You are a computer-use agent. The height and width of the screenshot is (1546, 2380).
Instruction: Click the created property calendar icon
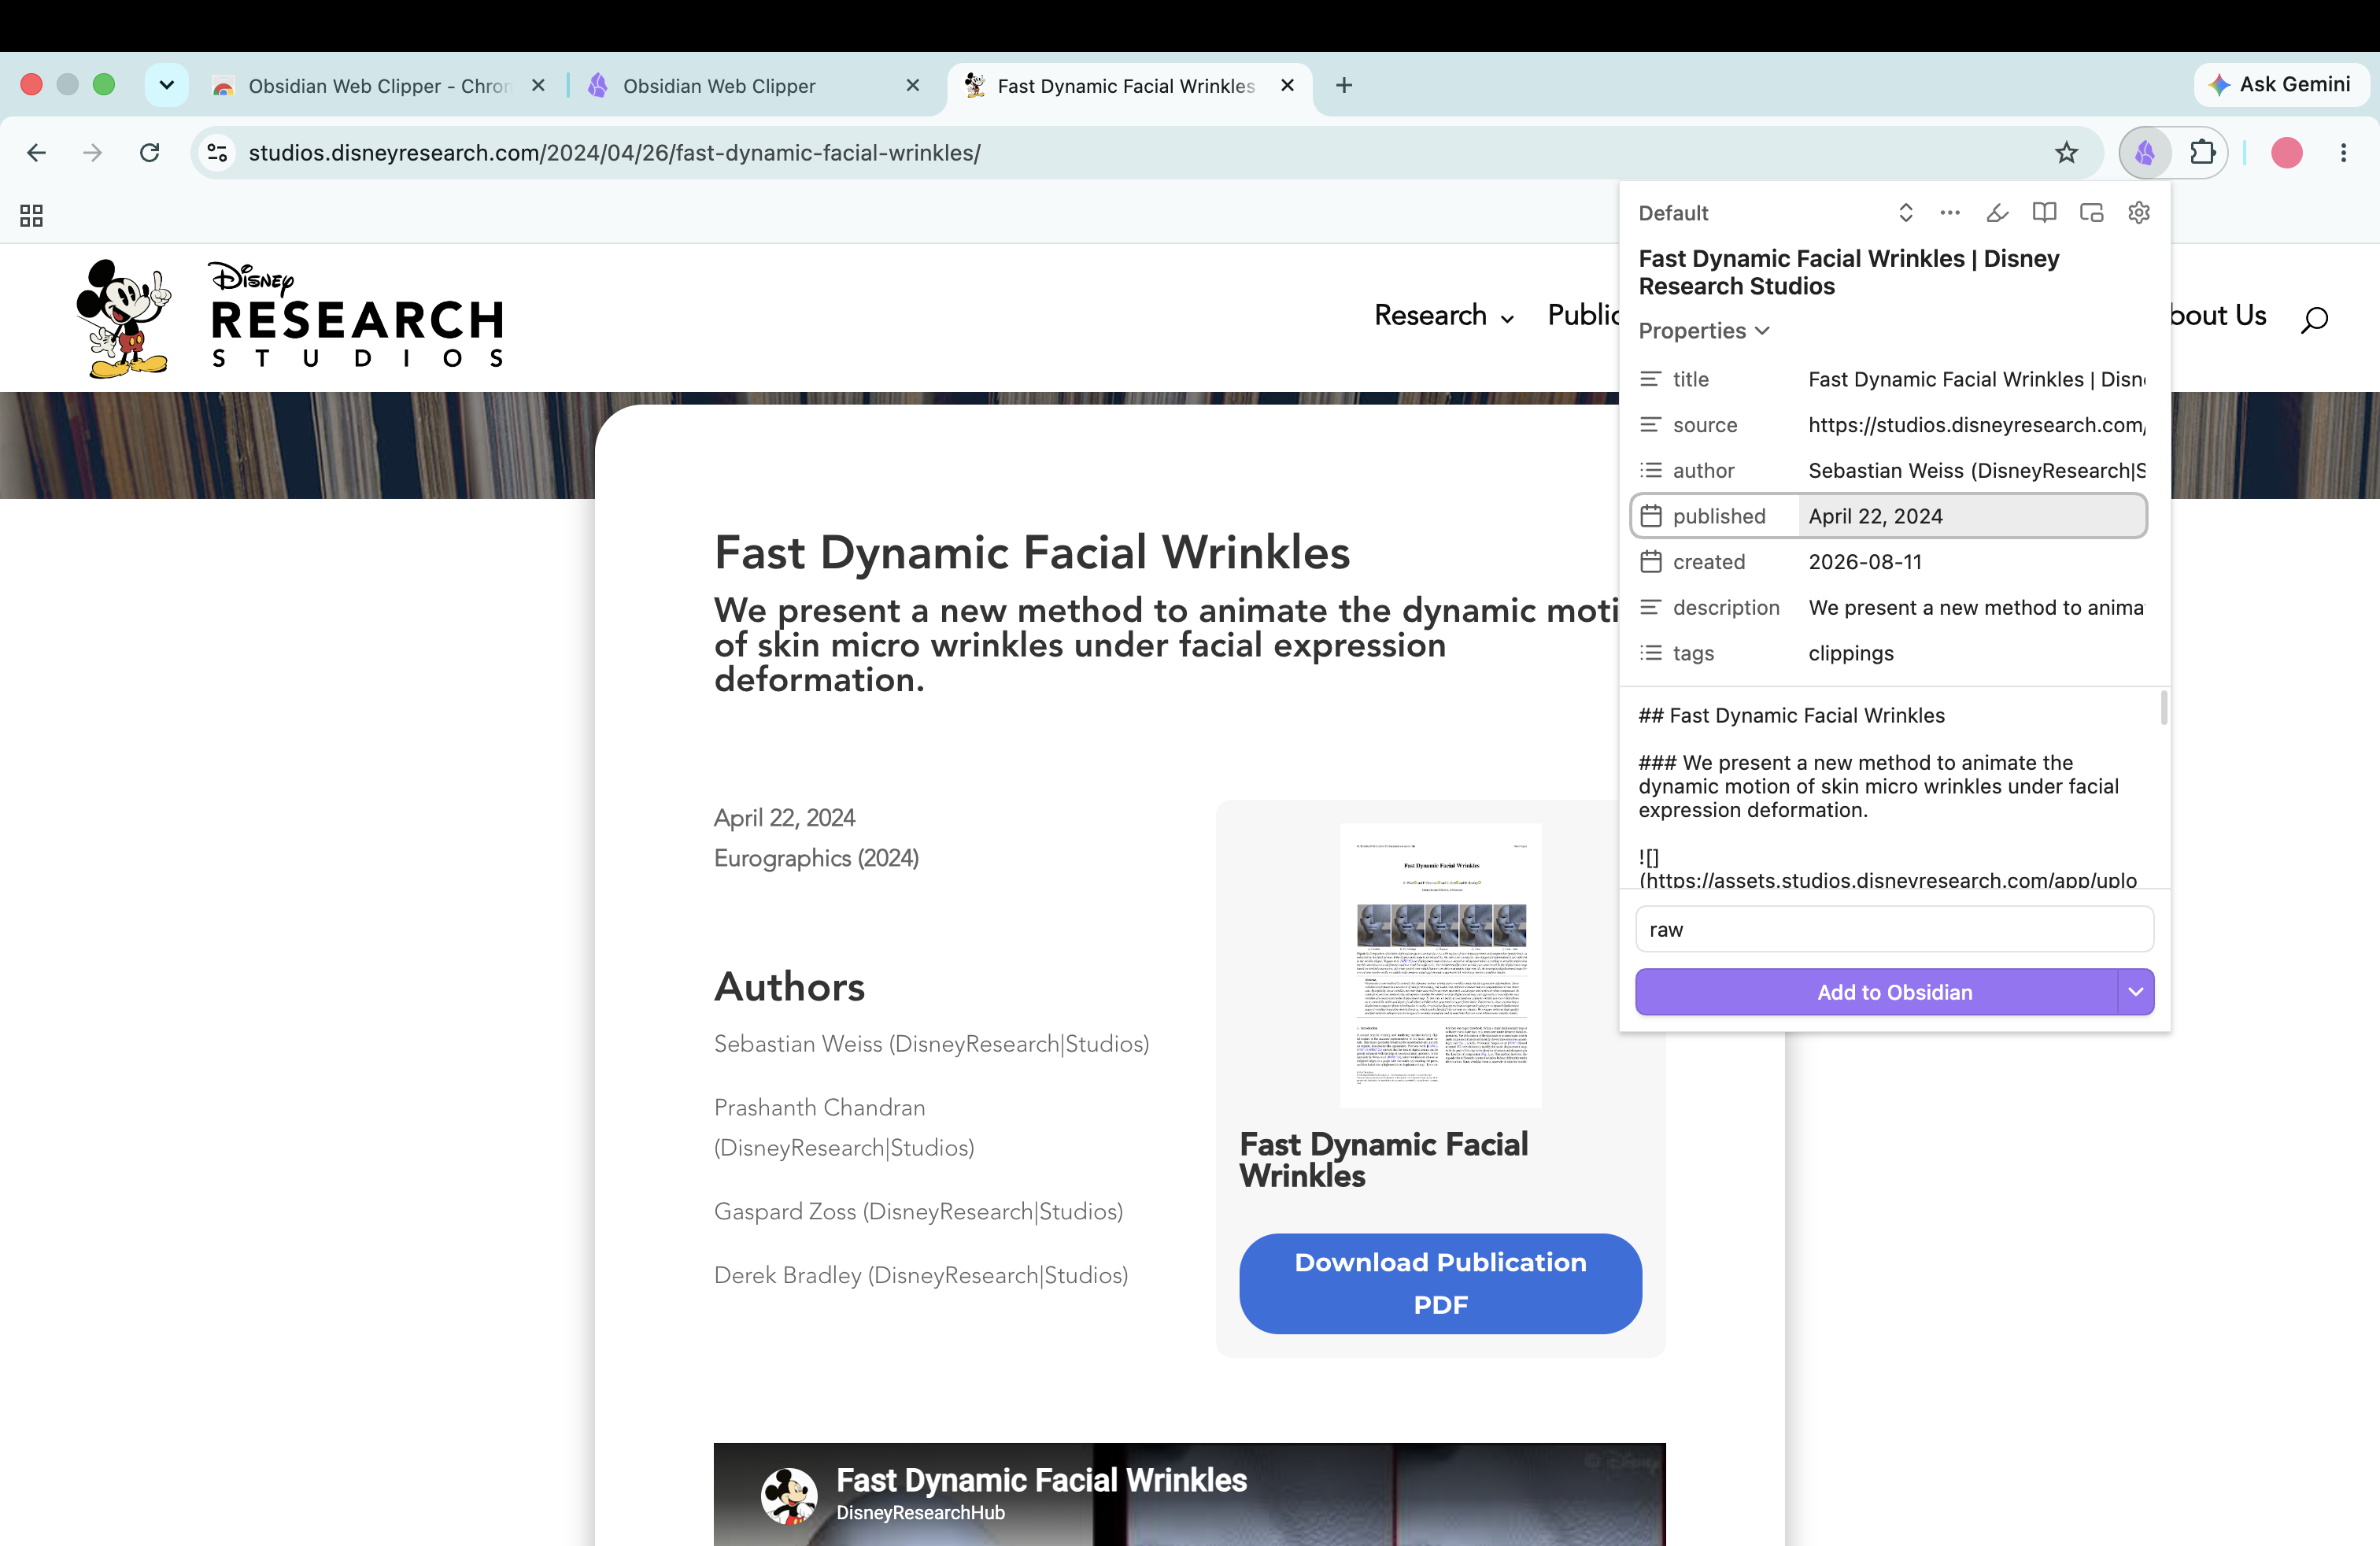click(x=1651, y=562)
